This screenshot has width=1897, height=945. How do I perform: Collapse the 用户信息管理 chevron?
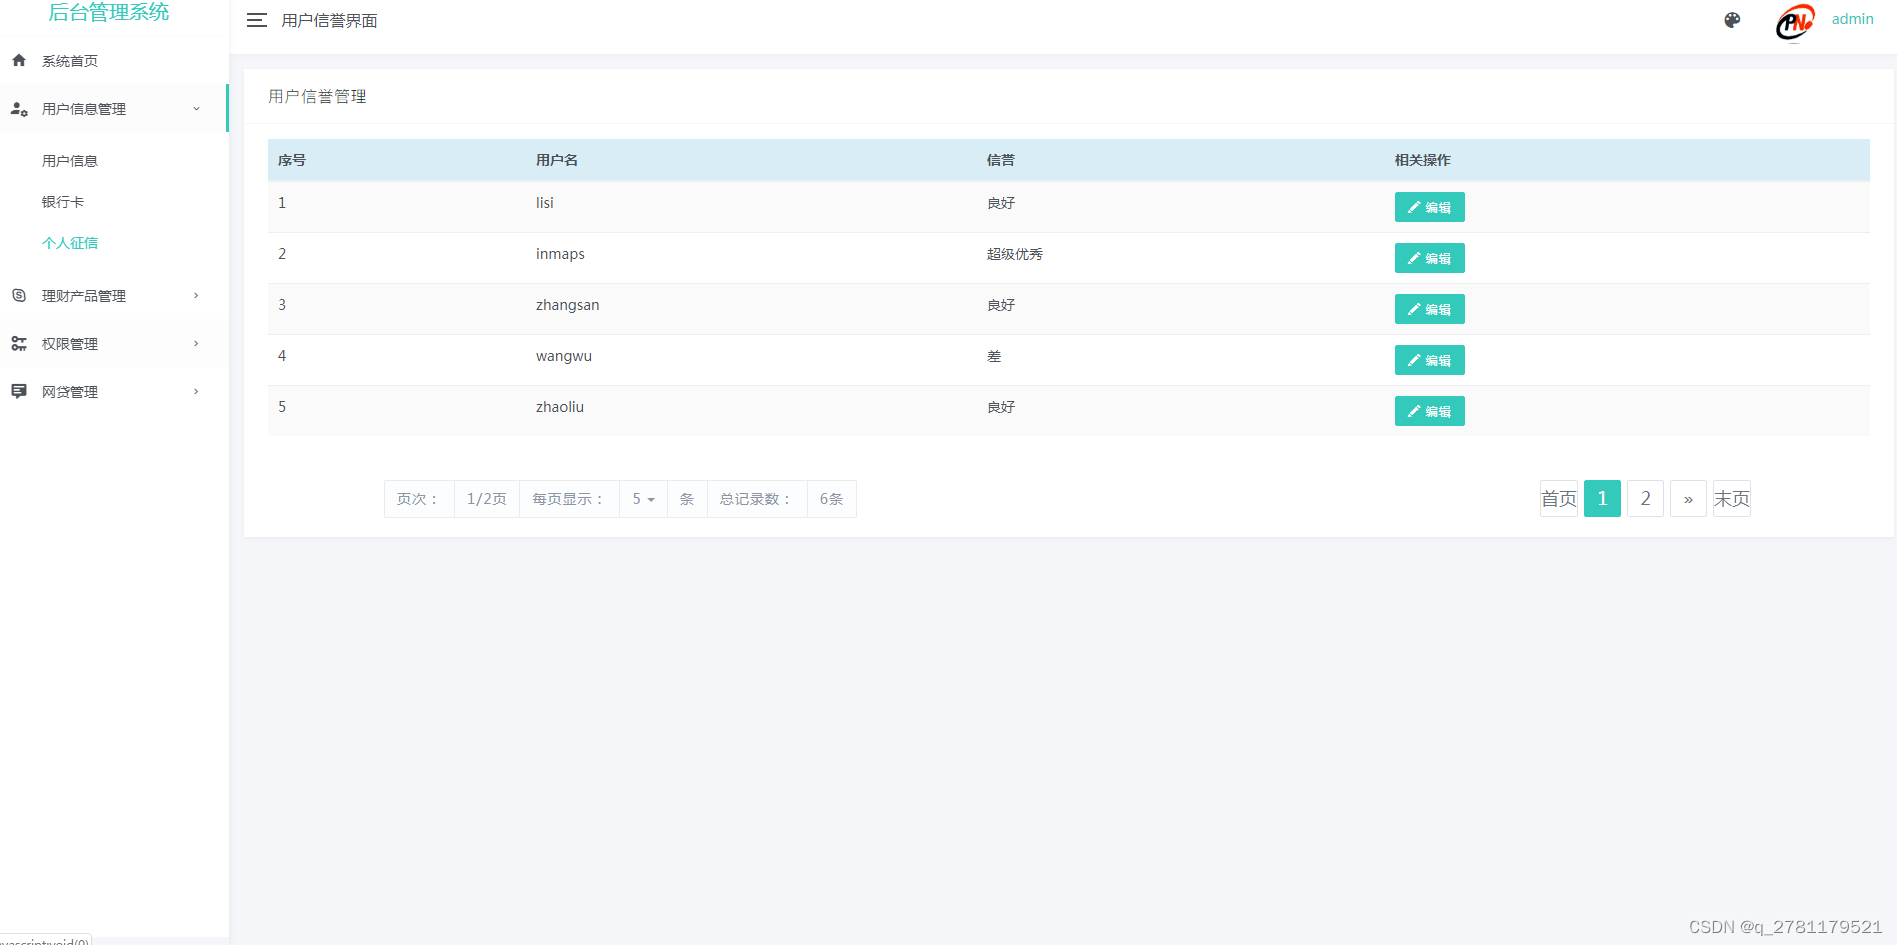[196, 109]
